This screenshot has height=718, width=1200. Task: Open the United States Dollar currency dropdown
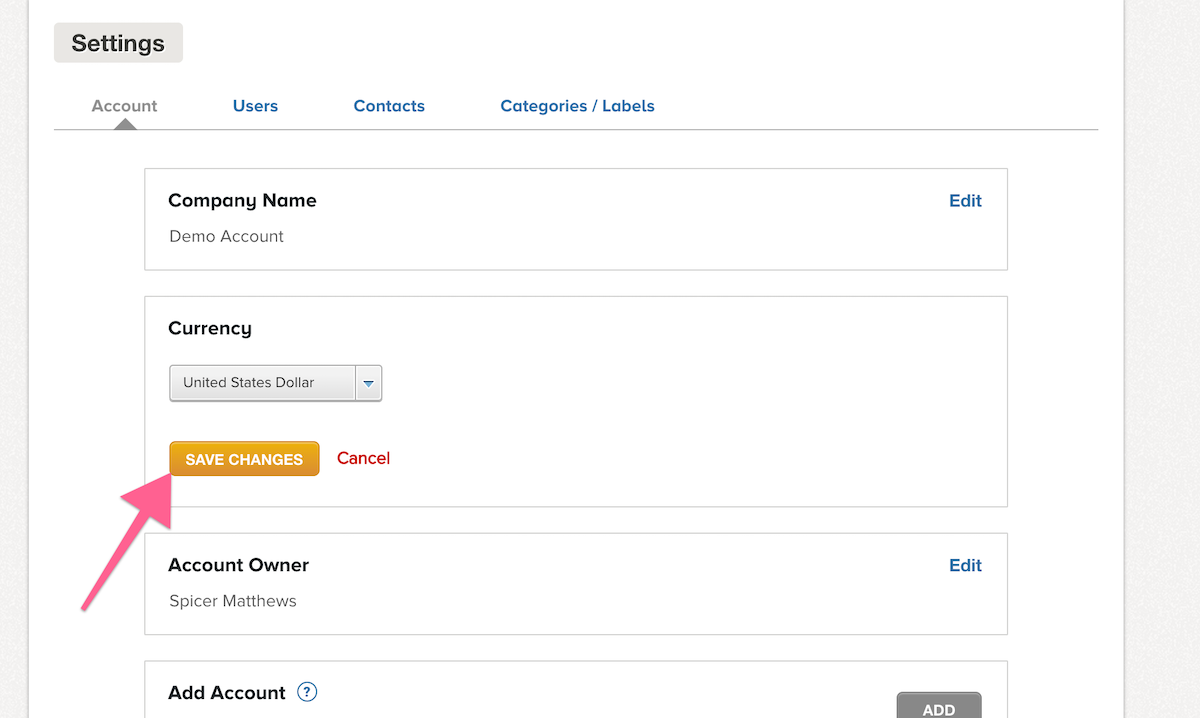tap(276, 383)
